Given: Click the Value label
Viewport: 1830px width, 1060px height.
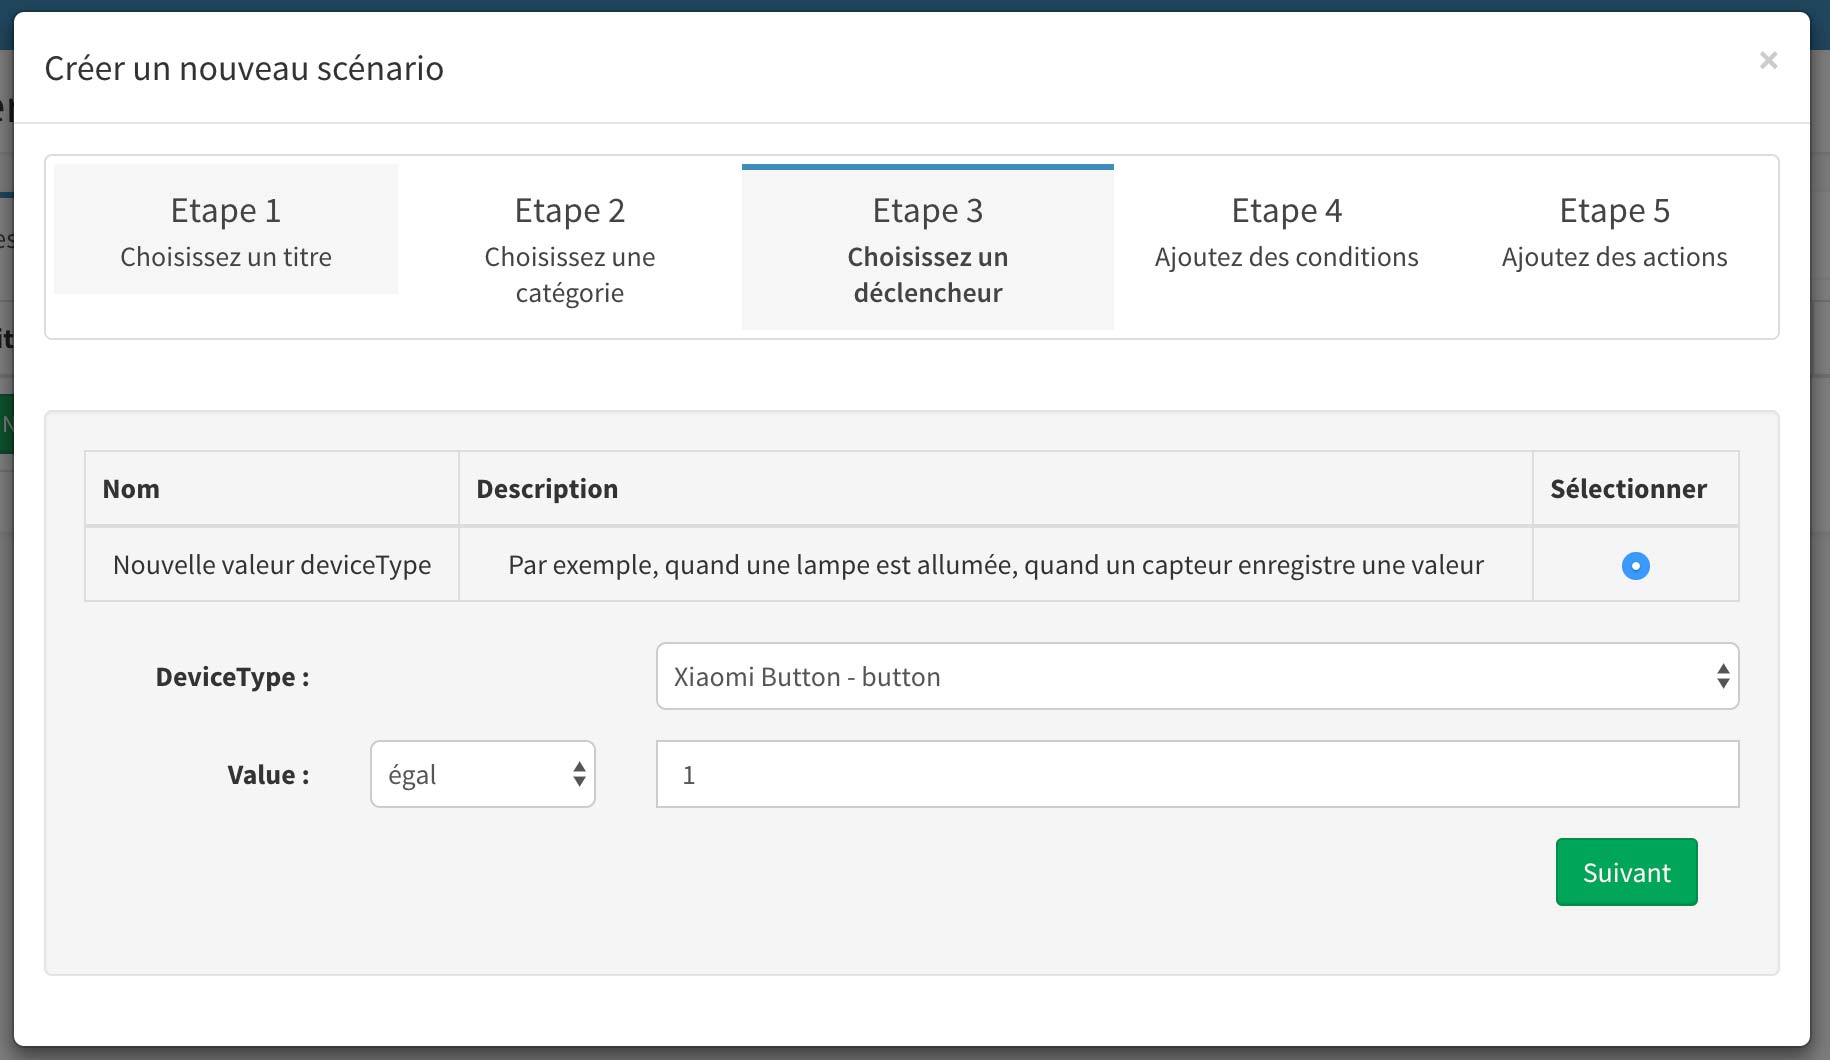Looking at the screenshot, I should (x=268, y=775).
